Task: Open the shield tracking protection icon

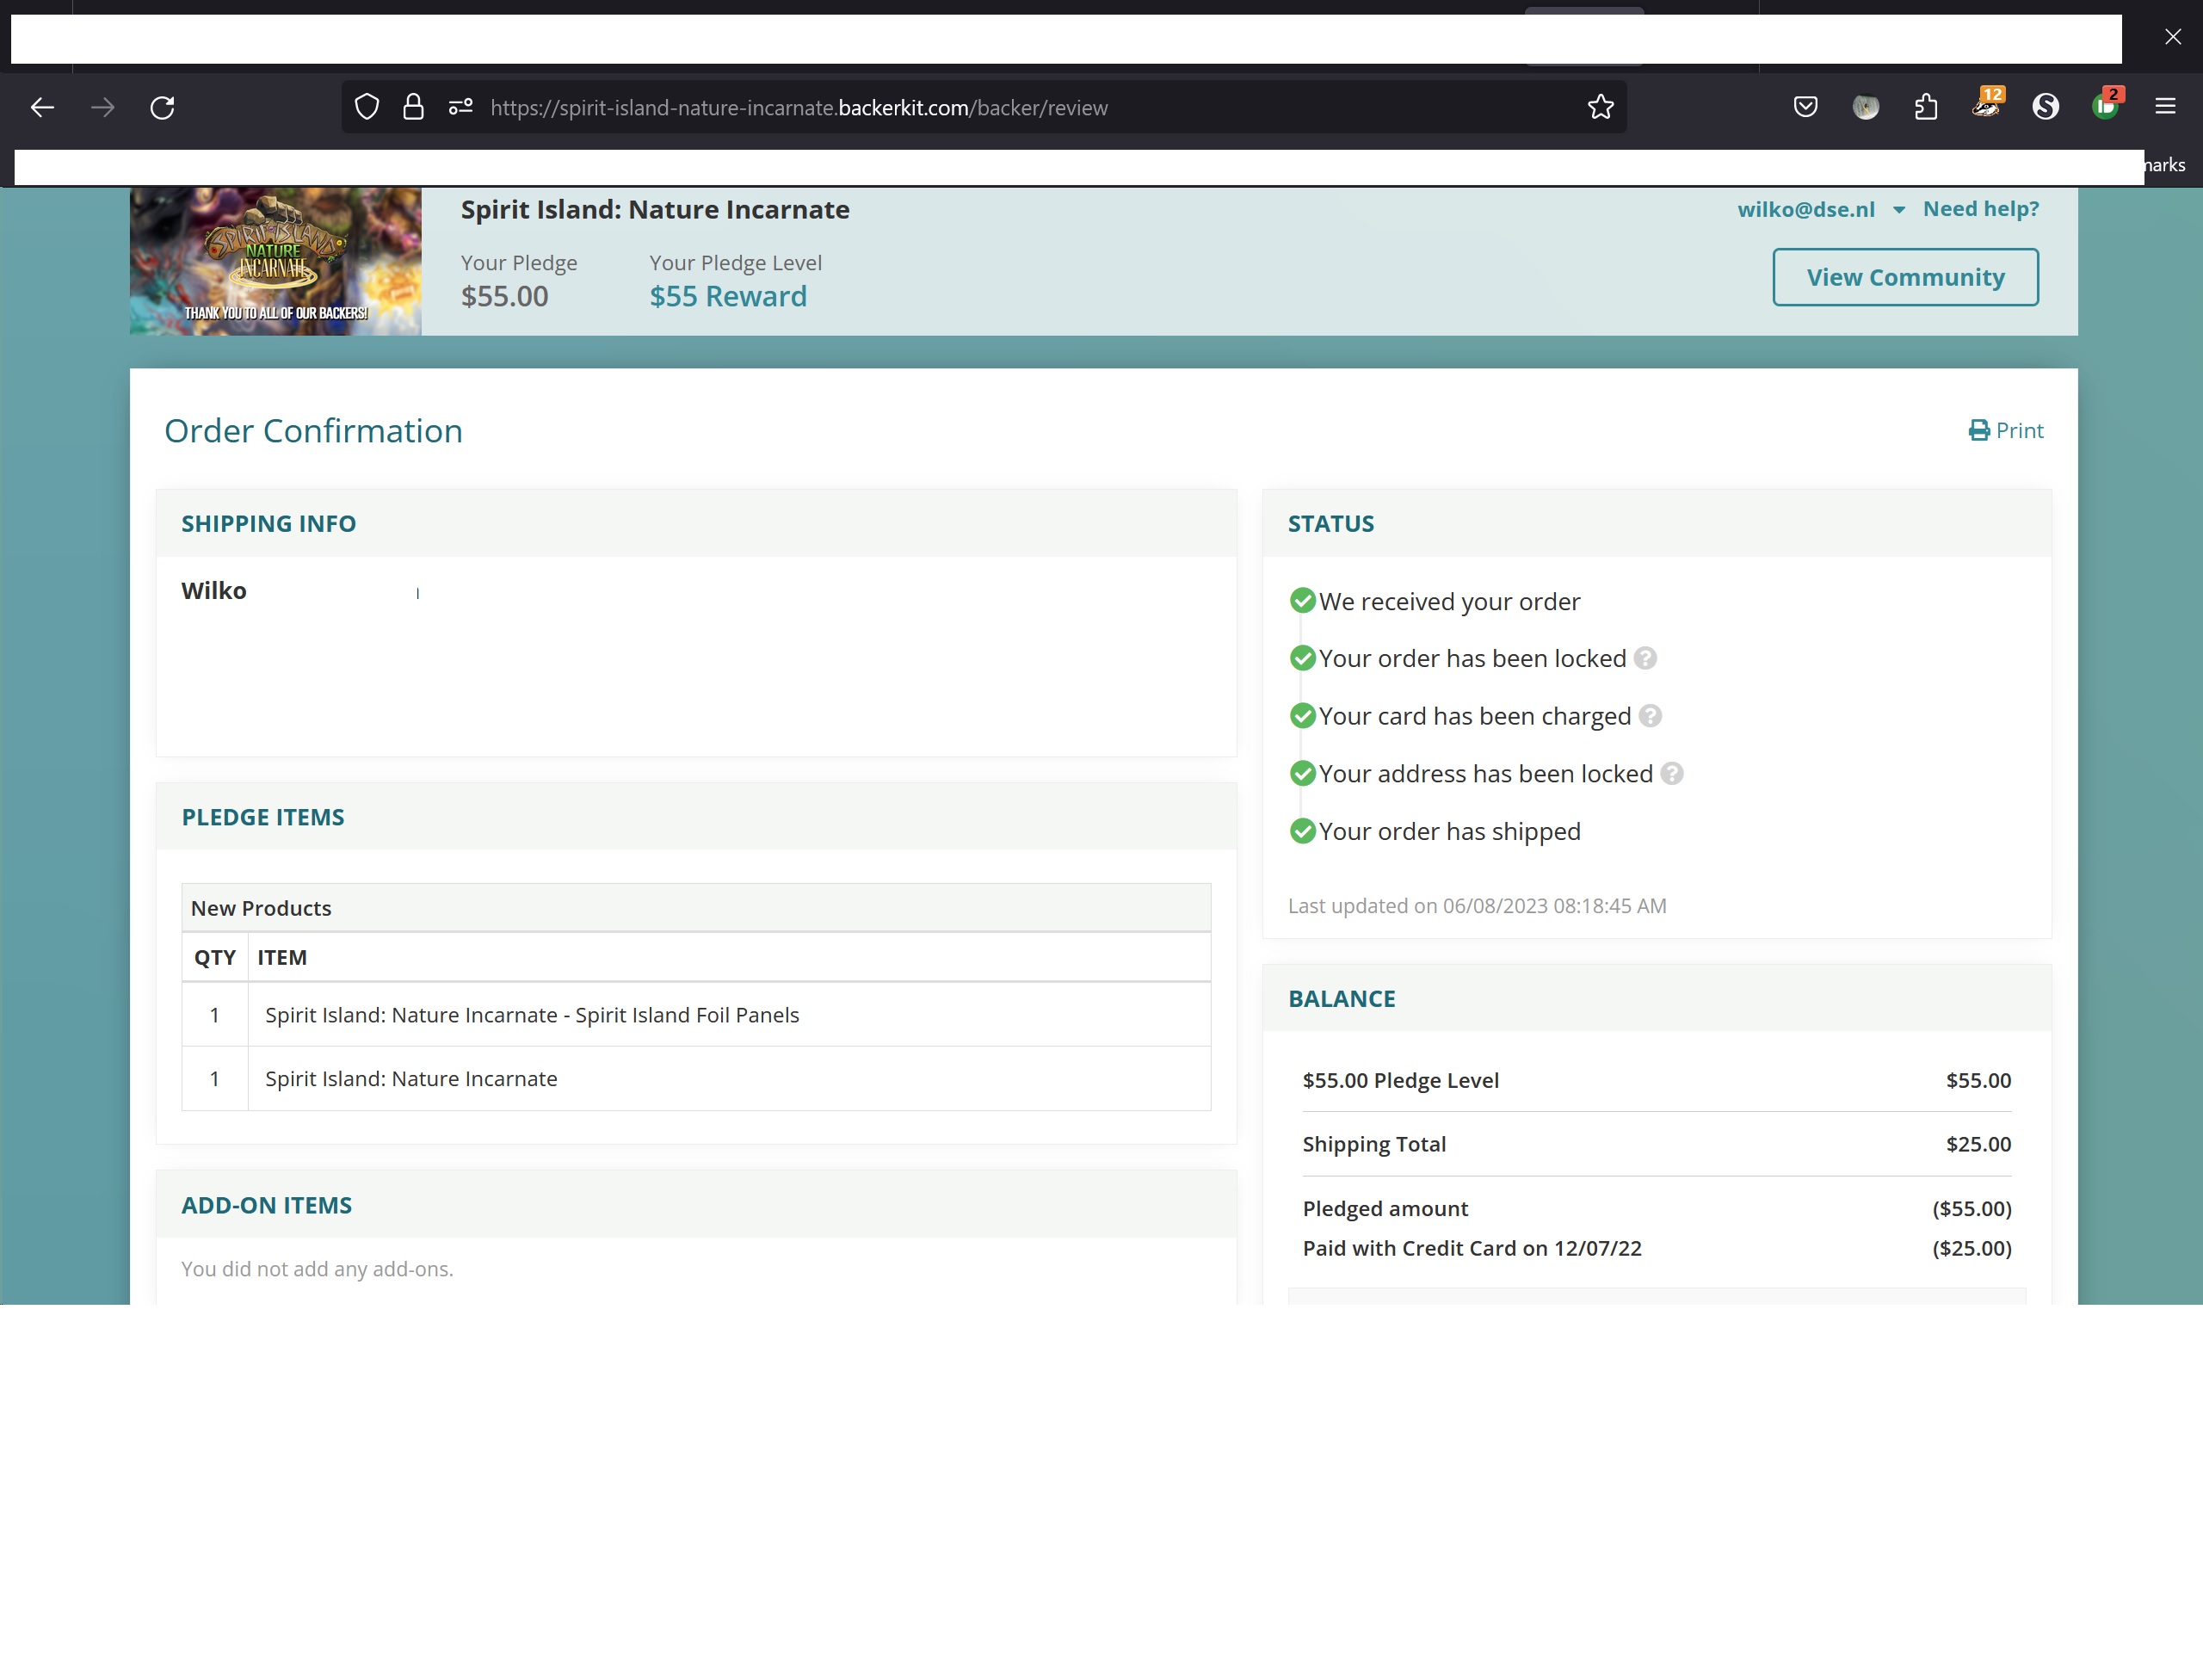Action: click(x=367, y=107)
